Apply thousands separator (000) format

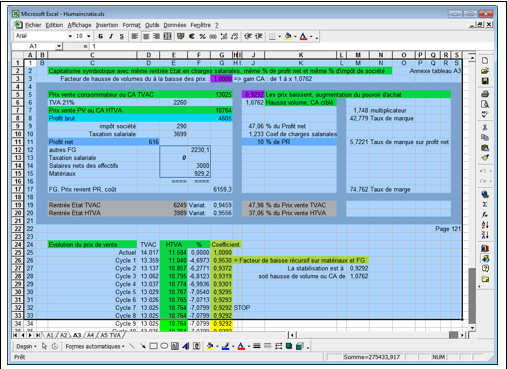tap(213, 36)
